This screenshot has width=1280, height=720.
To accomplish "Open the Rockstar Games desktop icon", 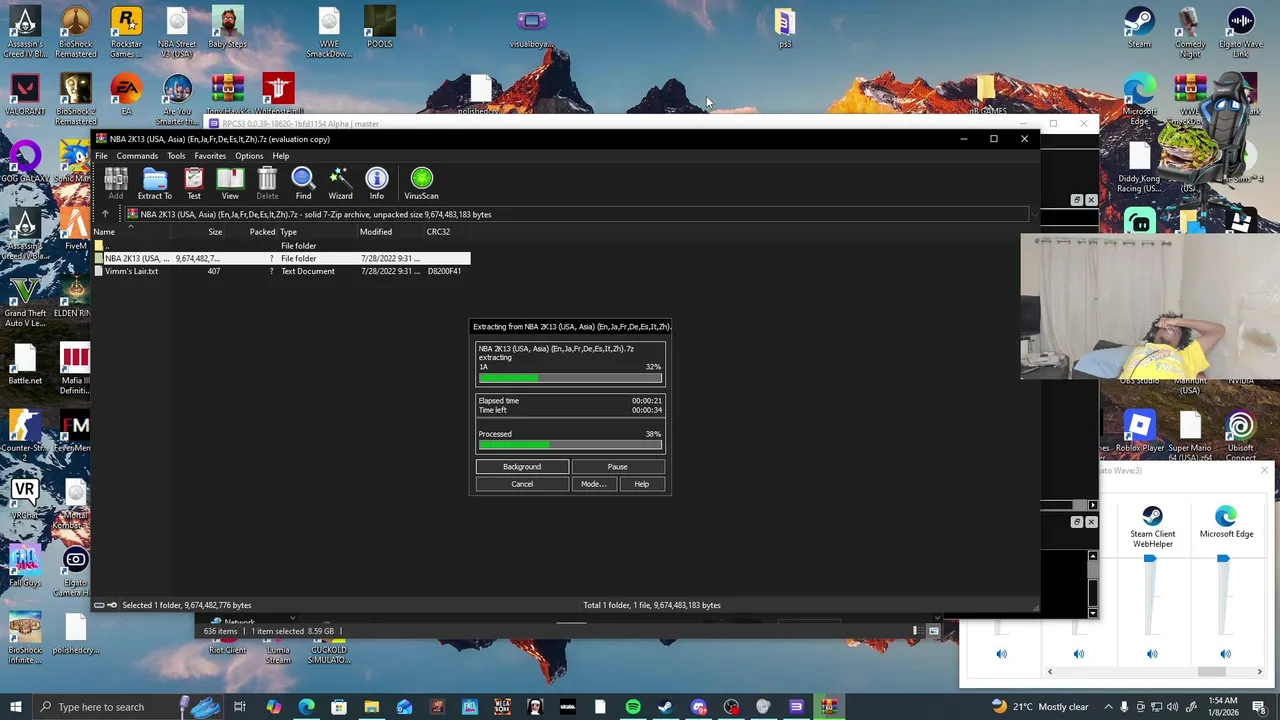I will tap(126, 33).
